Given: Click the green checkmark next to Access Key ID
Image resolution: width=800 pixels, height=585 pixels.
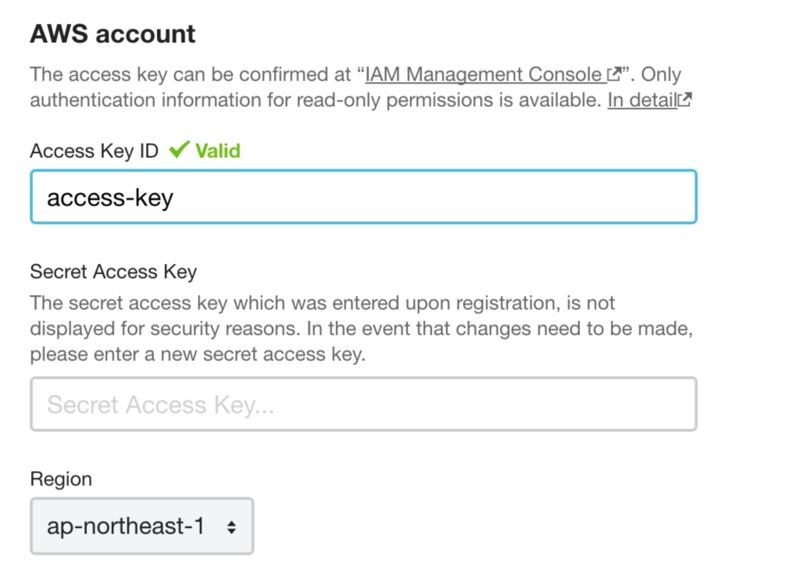Looking at the screenshot, I should coord(179,149).
